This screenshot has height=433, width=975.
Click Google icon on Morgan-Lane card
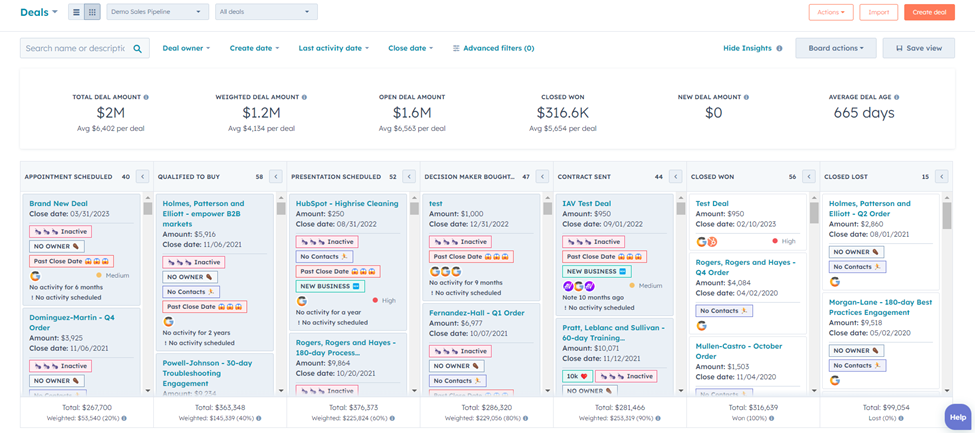pos(834,380)
